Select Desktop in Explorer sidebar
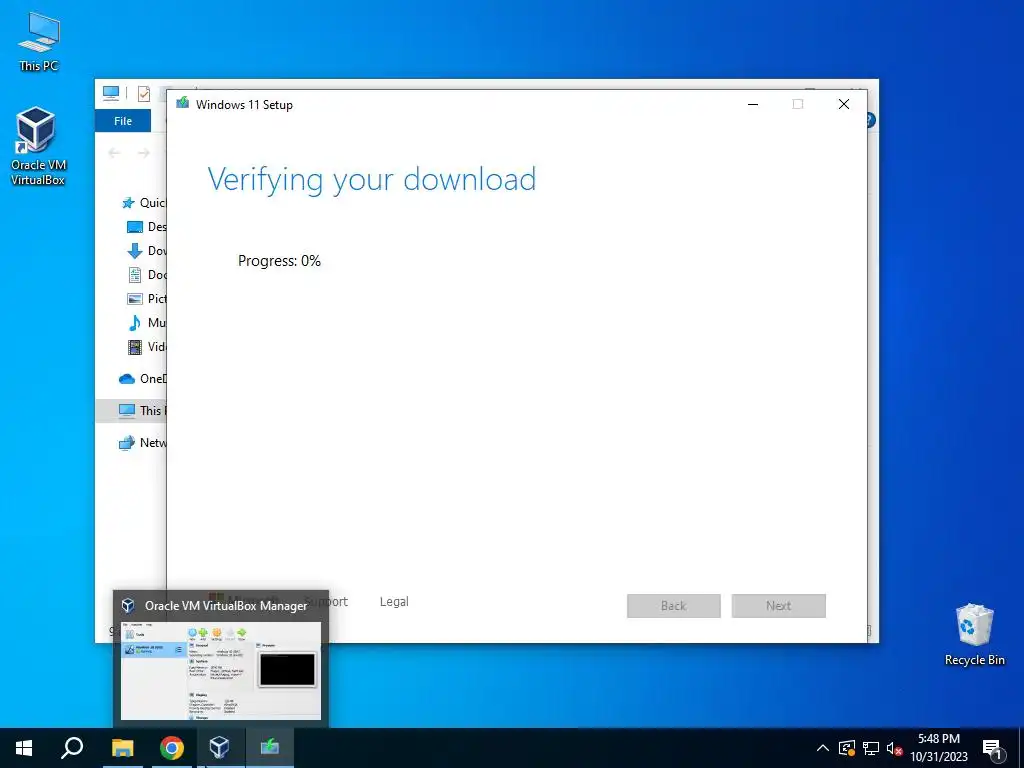This screenshot has height=768, width=1024. click(146, 227)
